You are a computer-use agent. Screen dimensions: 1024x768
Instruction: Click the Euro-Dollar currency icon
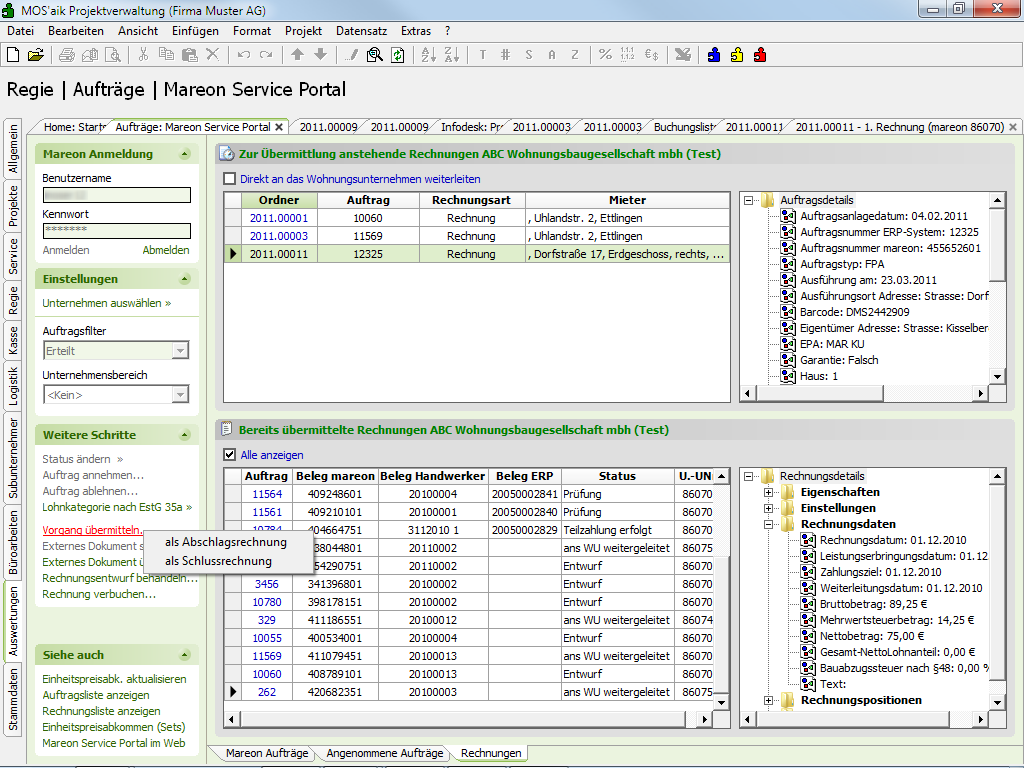(651, 55)
